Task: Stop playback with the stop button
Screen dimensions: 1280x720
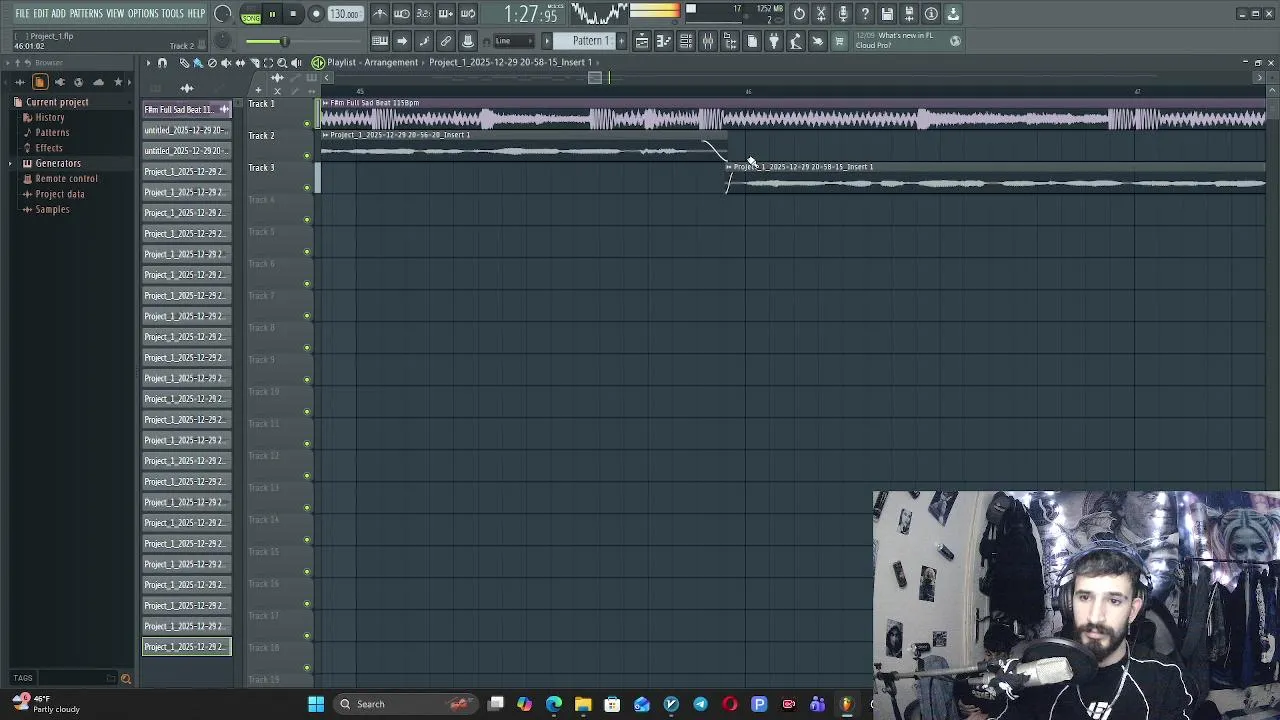Action: 293,14
